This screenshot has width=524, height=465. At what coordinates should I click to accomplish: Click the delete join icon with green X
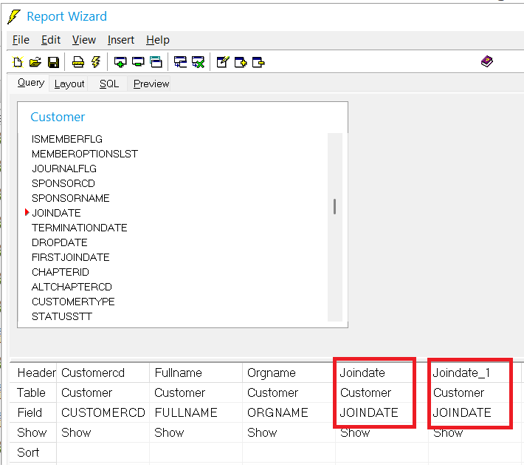coord(198,62)
